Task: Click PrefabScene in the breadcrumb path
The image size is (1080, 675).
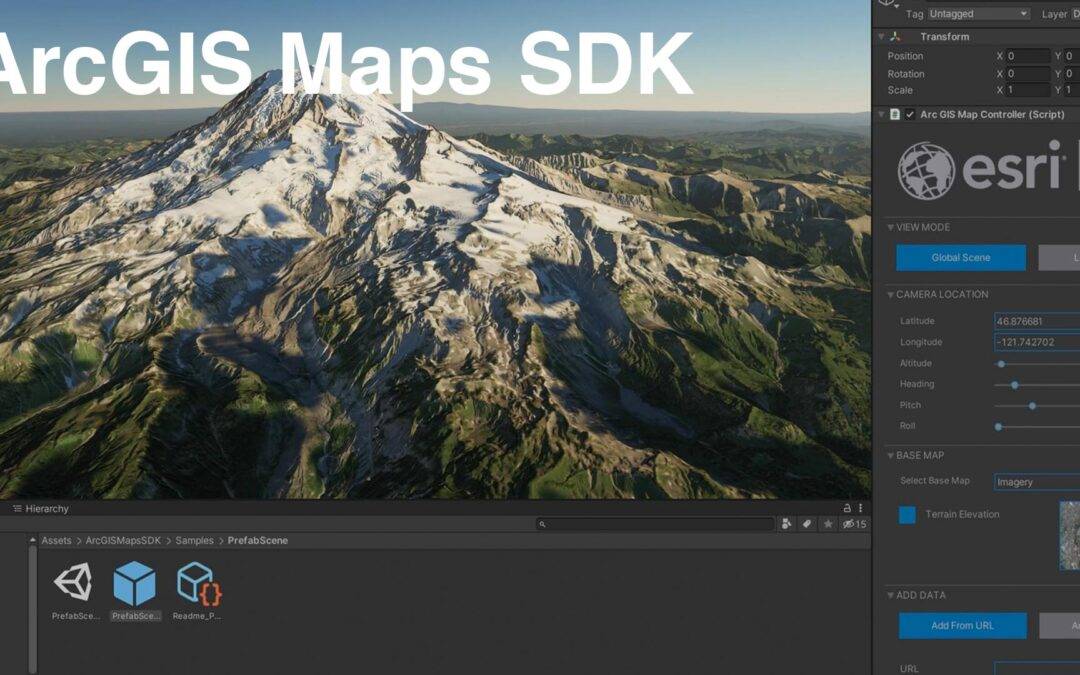Action: click(258, 541)
